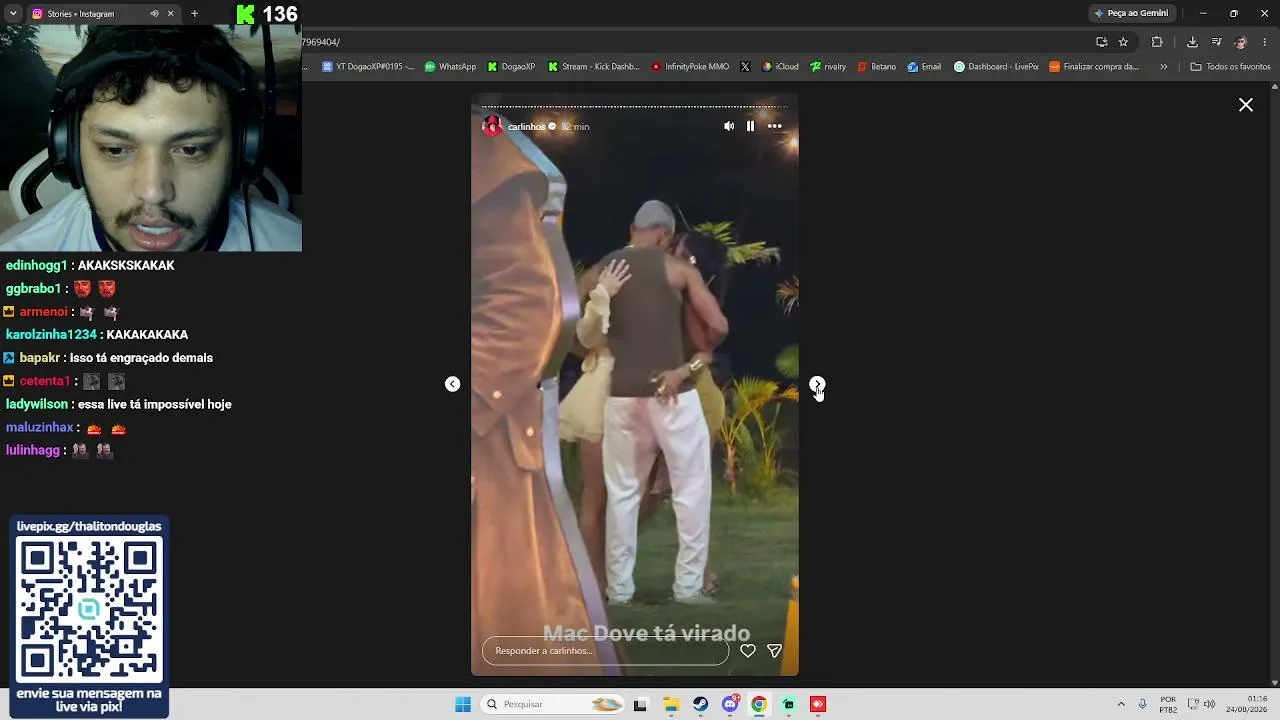Open the story options three-dot menu
This screenshot has width=1280, height=720.
pyautogui.click(x=774, y=126)
